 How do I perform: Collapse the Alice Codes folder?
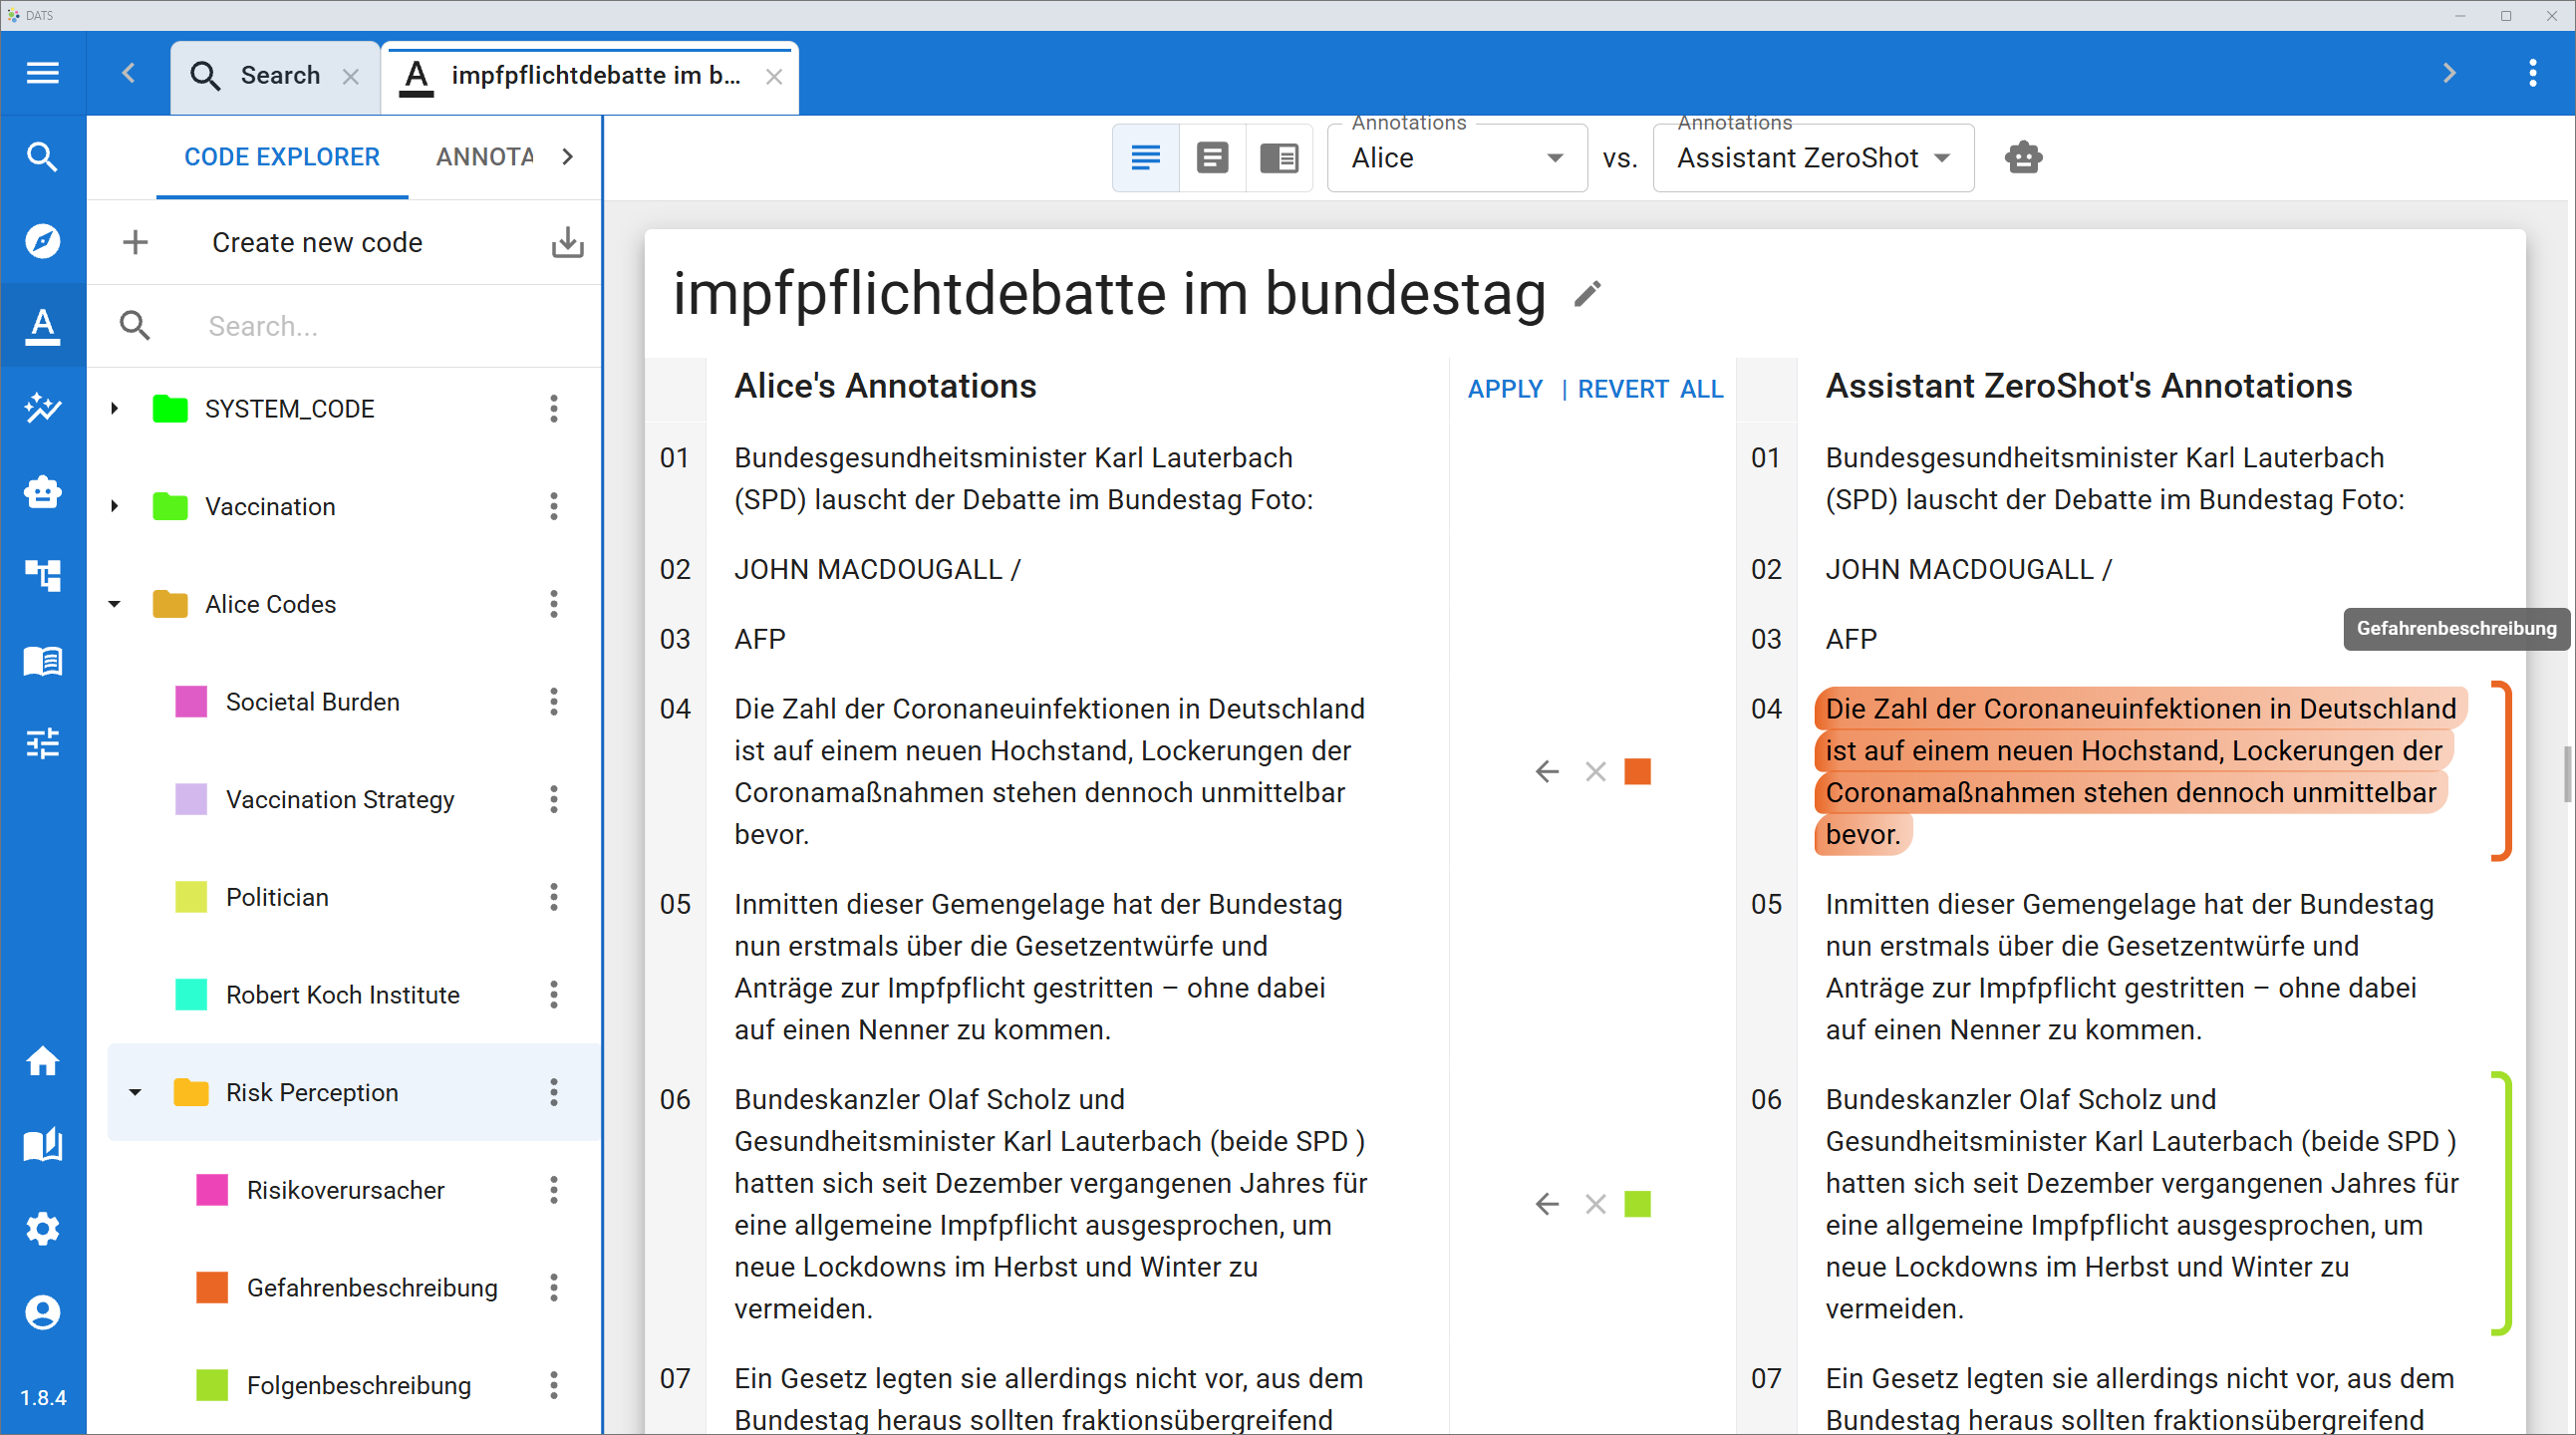115,604
